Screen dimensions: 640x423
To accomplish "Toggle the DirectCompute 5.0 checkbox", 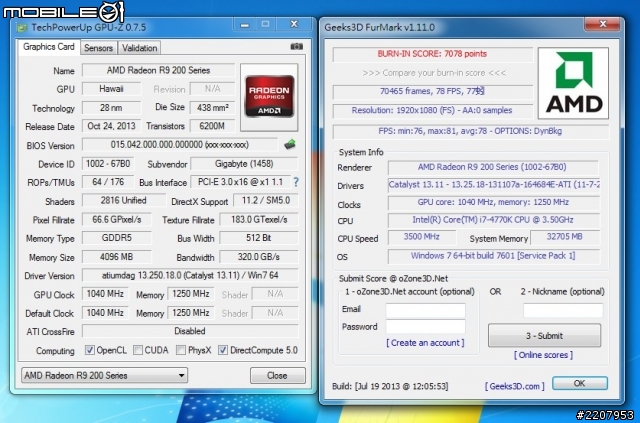I will click(x=223, y=350).
